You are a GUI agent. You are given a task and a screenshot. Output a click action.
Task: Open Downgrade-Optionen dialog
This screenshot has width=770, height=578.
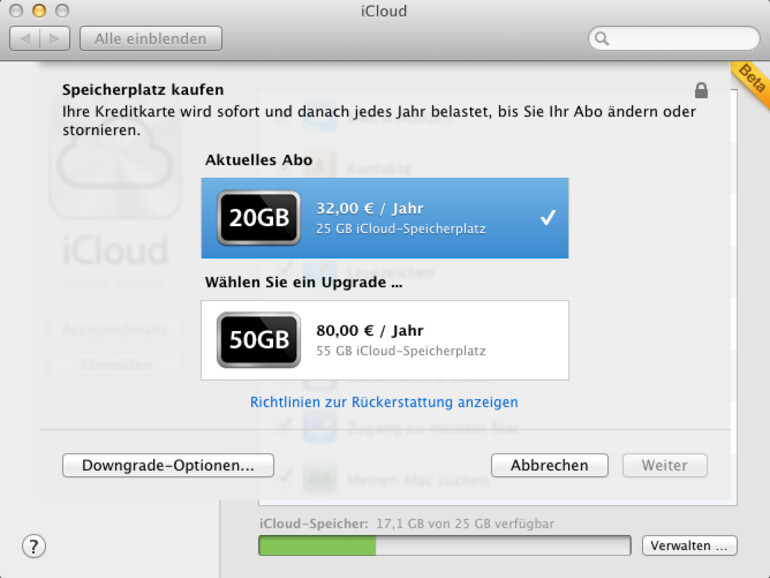pyautogui.click(x=168, y=465)
